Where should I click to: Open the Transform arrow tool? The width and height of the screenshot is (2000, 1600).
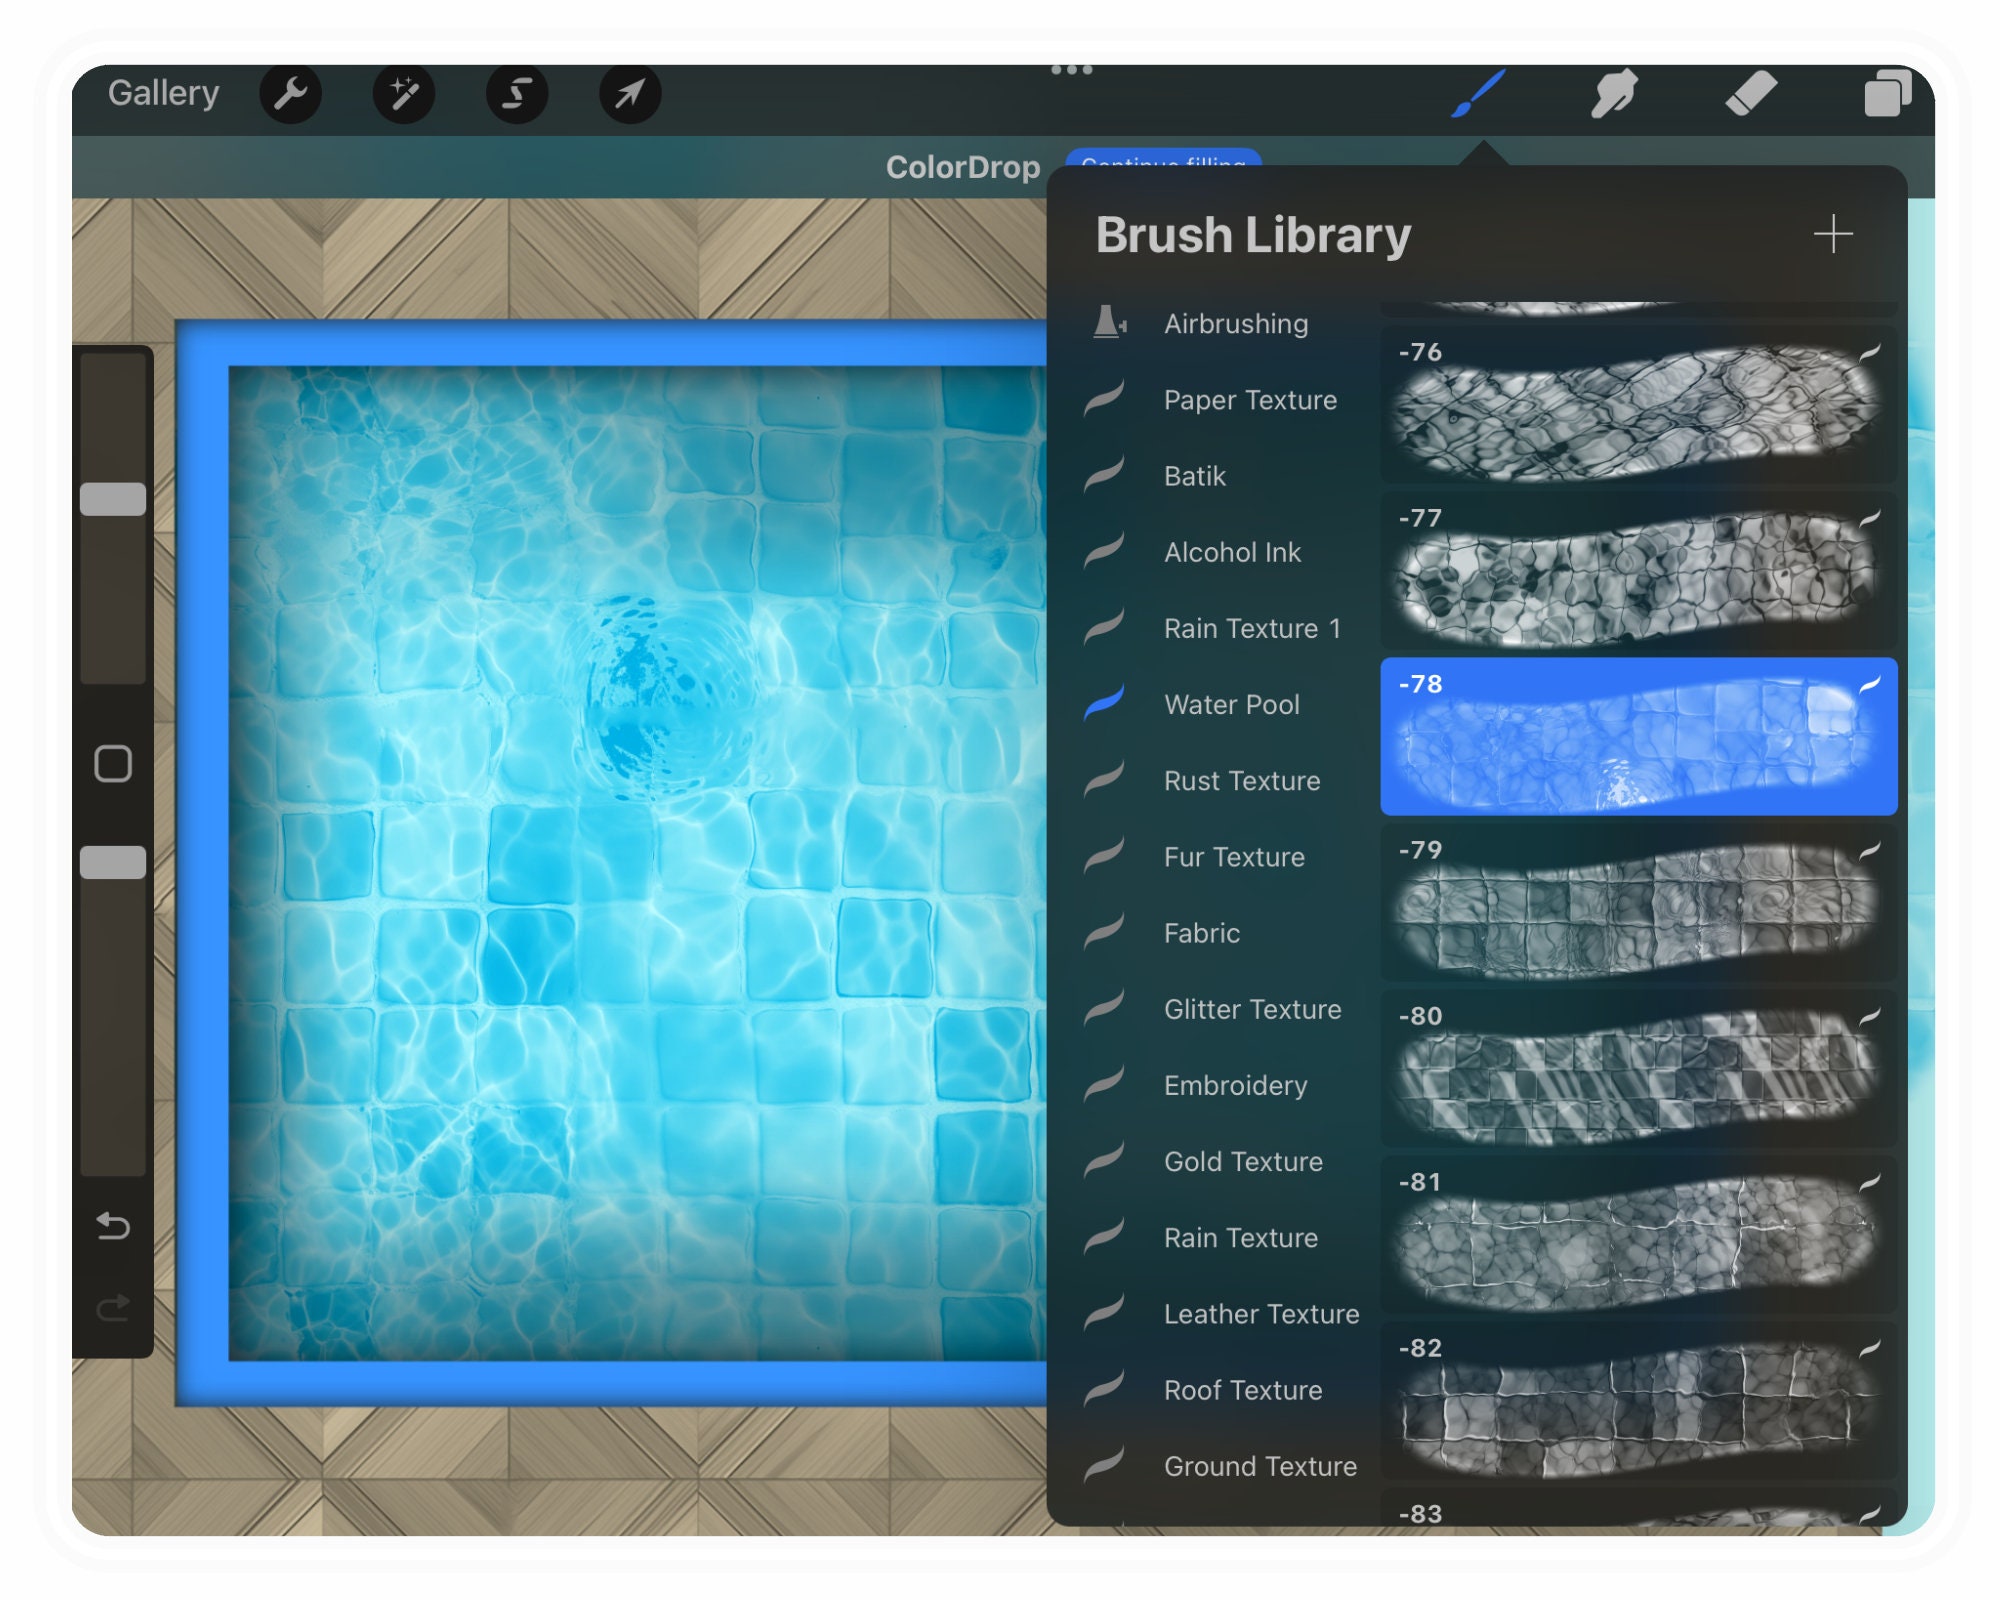[631, 93]
